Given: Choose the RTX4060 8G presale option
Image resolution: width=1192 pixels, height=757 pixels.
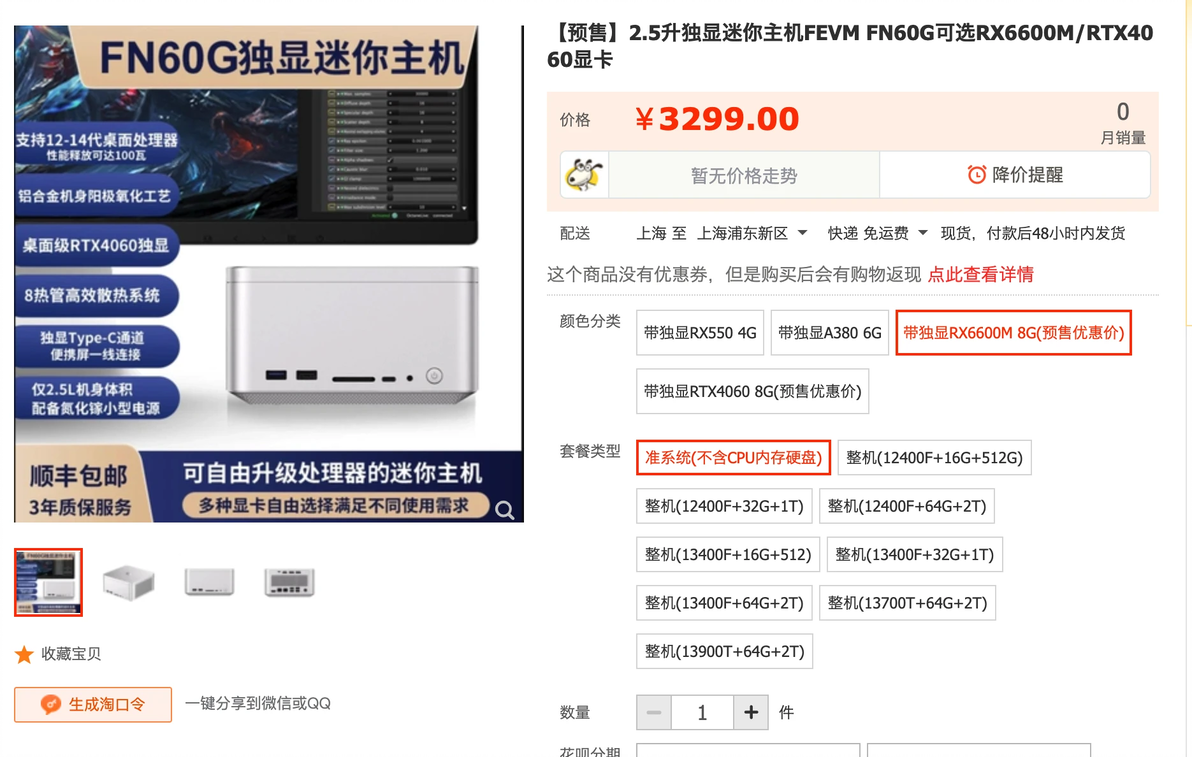Looking at the screenshot, I should click(x=753, y=391).
